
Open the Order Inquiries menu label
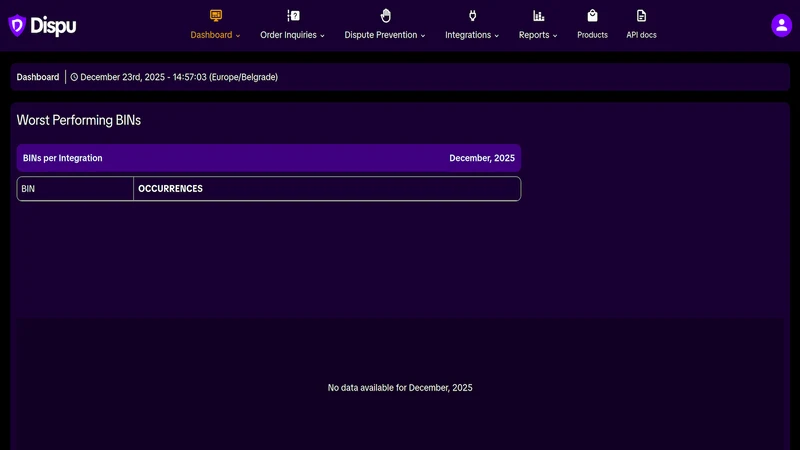click(x=288, y=35)
